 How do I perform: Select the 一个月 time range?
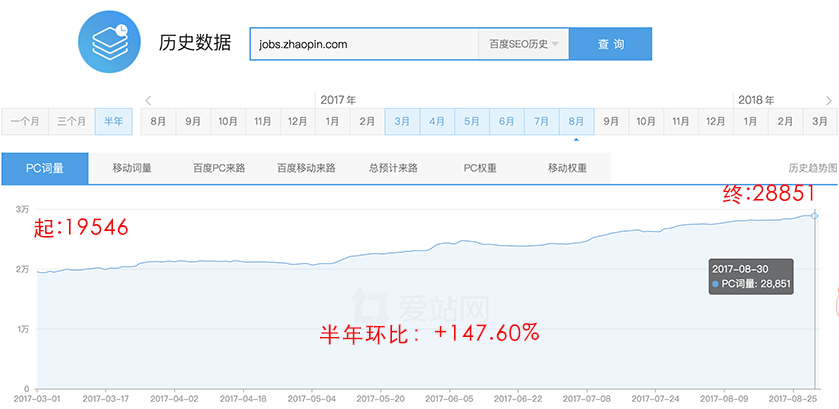point(25,122)
